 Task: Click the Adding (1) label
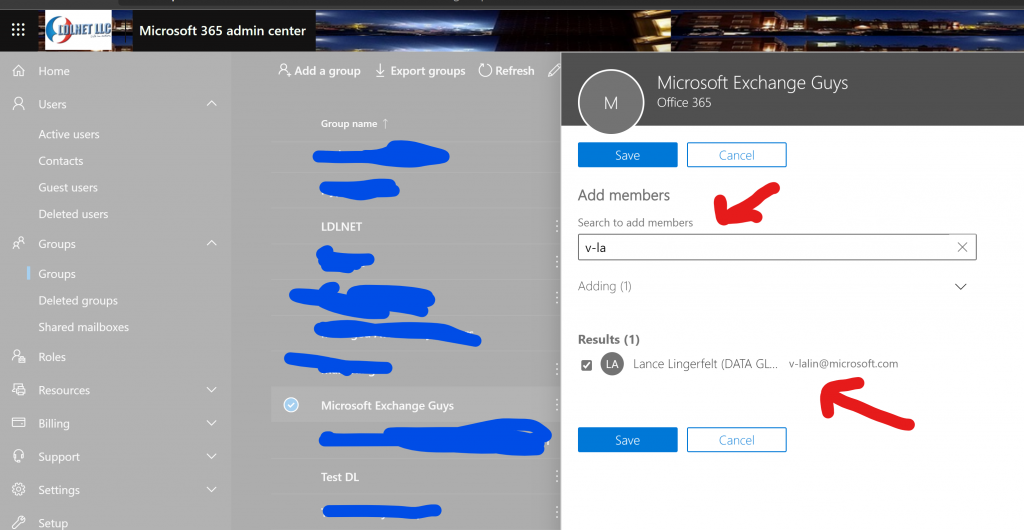(605, 286)
